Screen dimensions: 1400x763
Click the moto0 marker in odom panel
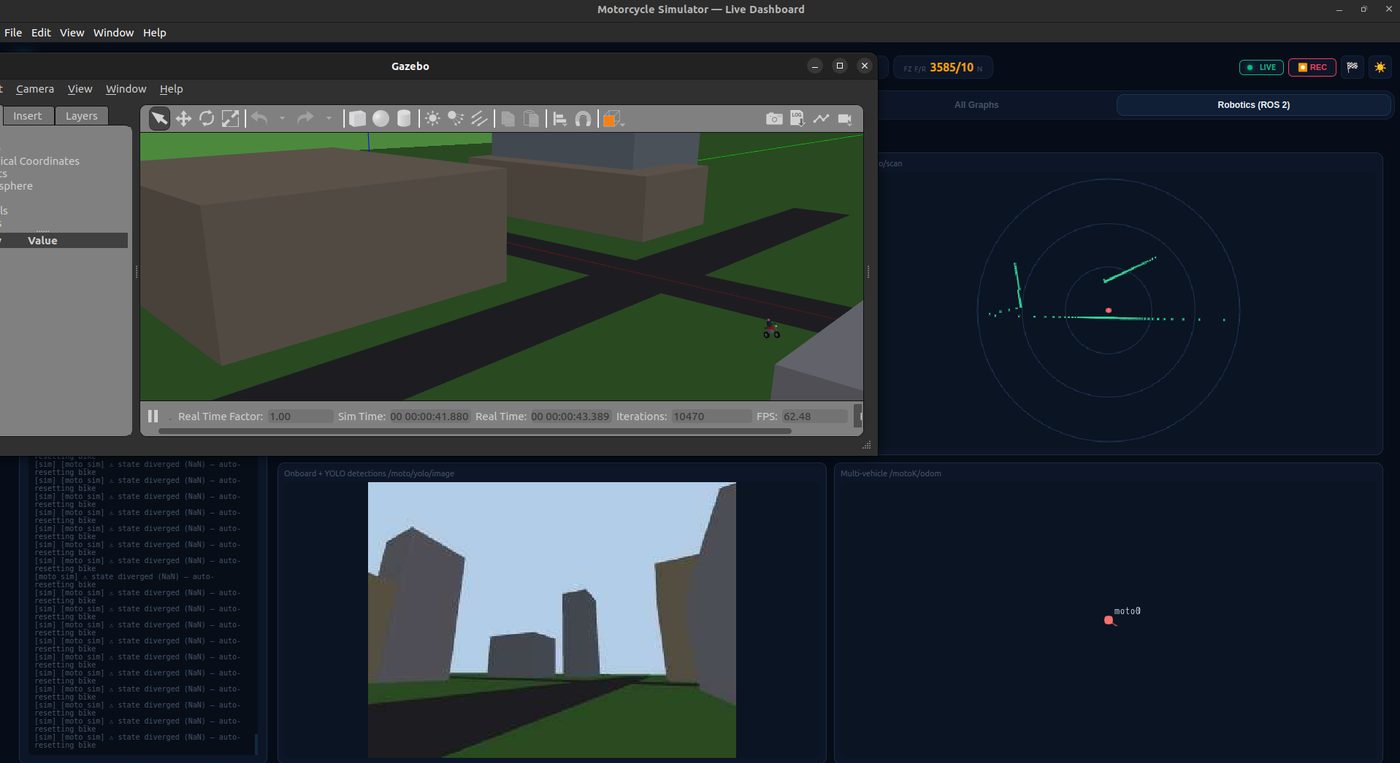[x=1108, y=620]
